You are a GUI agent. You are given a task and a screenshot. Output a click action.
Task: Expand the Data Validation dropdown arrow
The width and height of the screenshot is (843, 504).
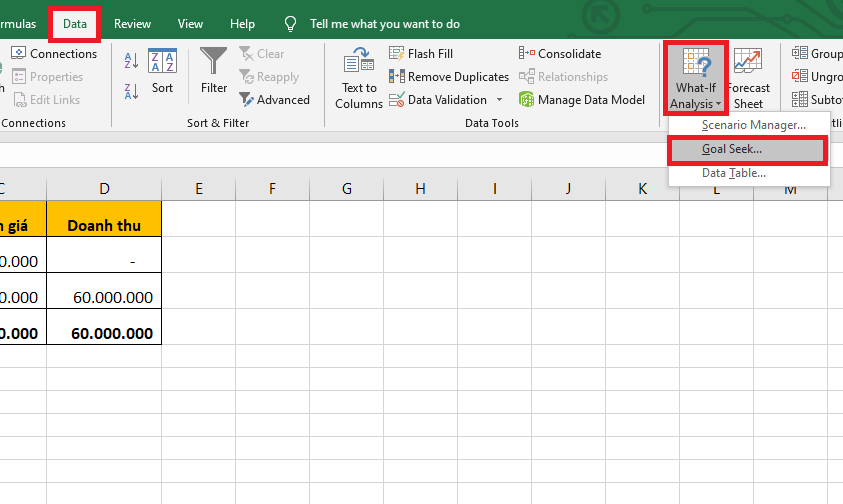(499, 100)
